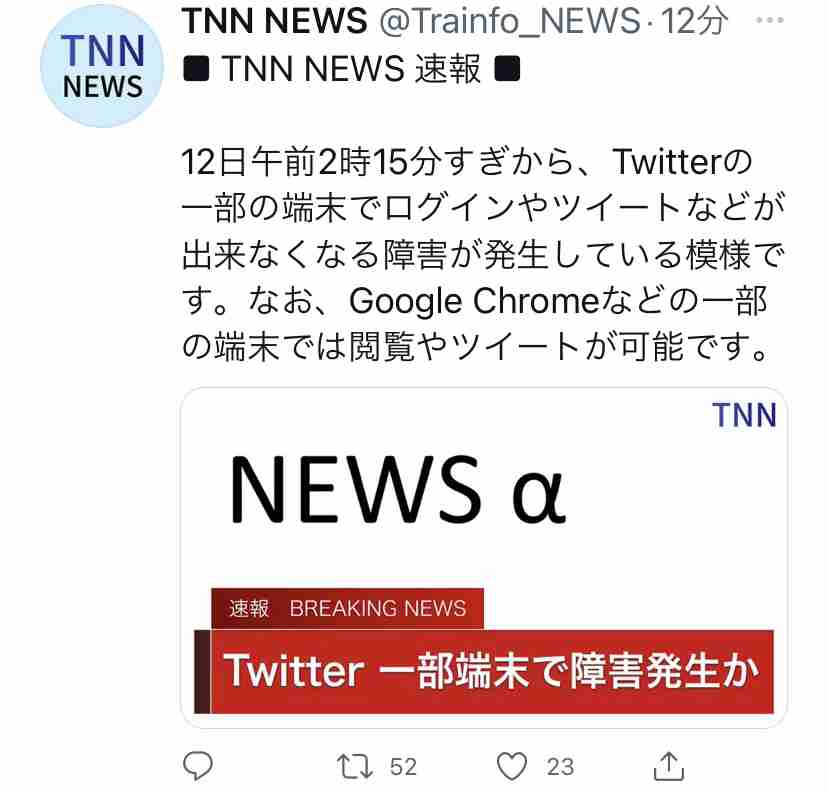Screen dimensions: 828x792
Task: Click the black square emoji after 速報
Action: (x=507, y=69)
